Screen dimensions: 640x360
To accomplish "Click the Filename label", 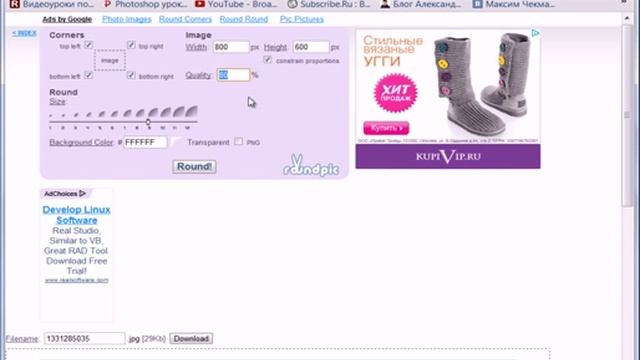I will pyautogui.click(x=22, y=339).
